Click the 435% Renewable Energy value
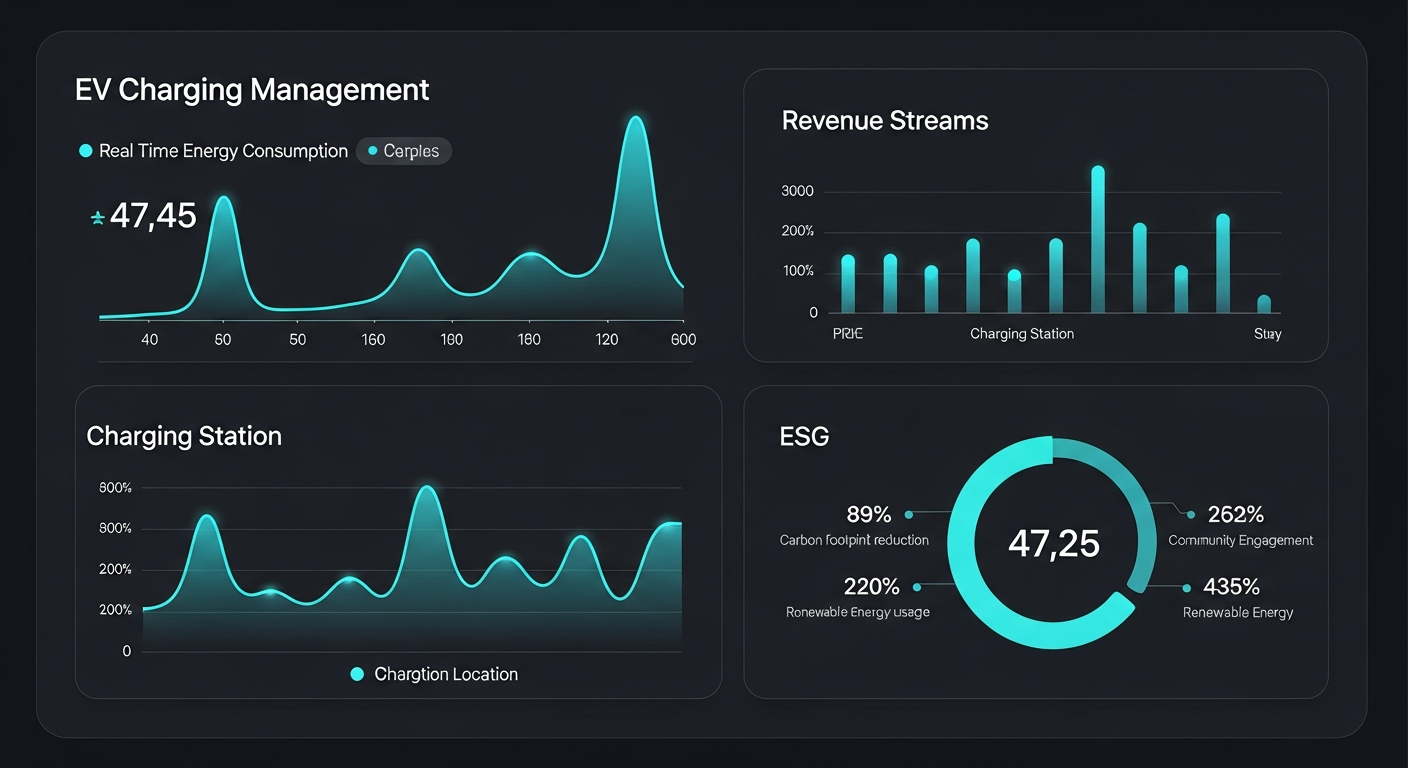This screenshot has height=768, width=1408. (x=1231, y=587)
